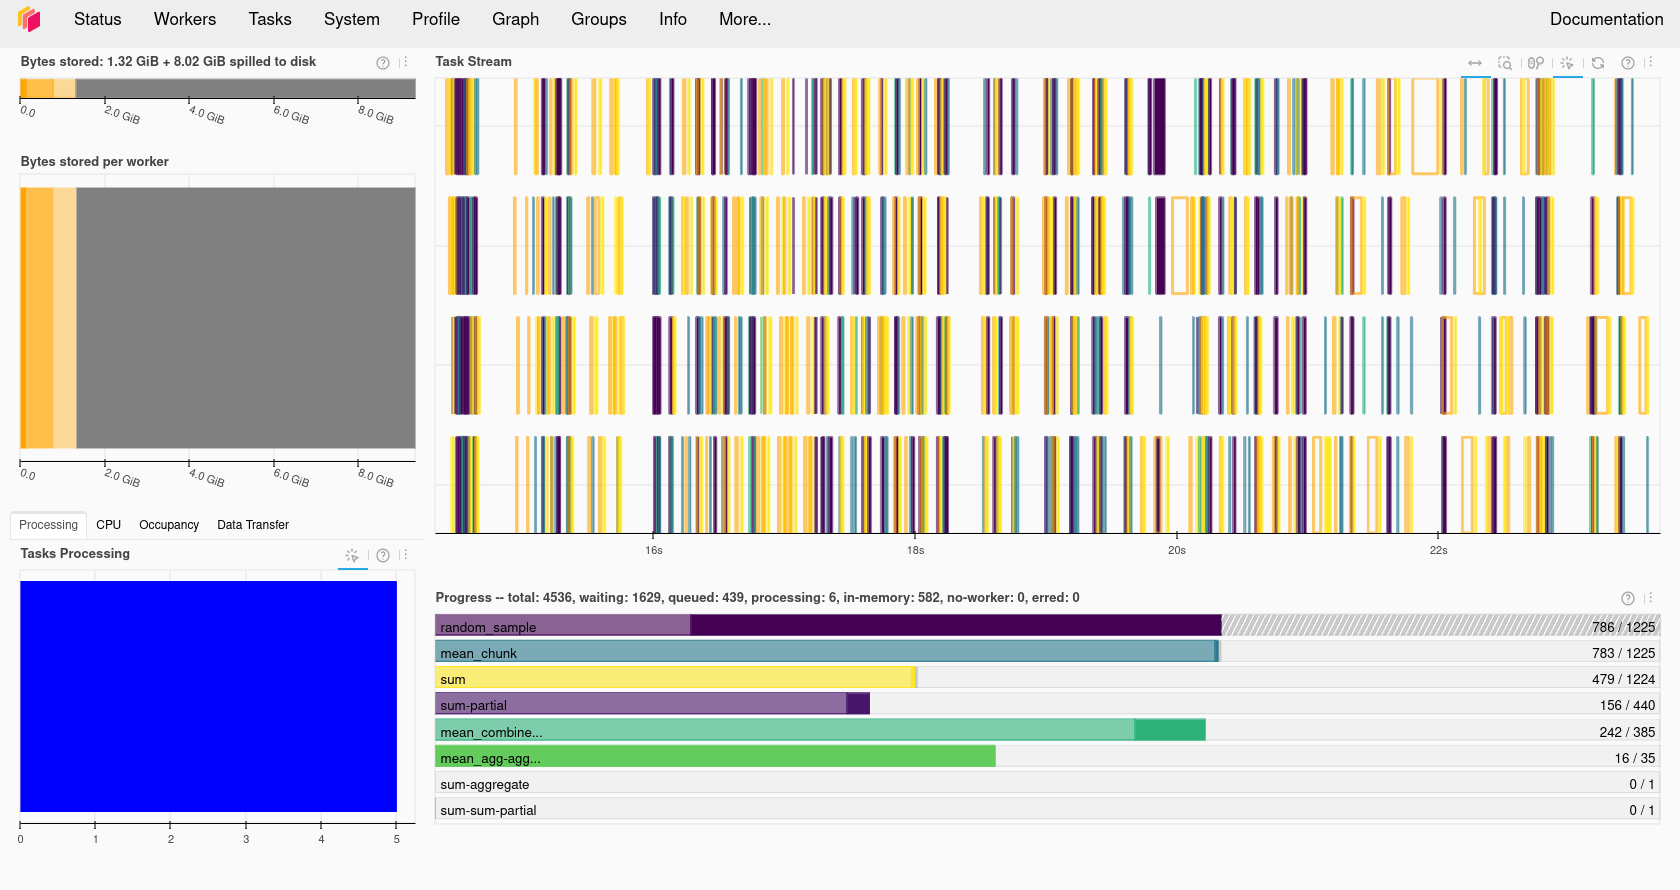Viewport: 1680px width, 890px height.
Task: Click the mean_agg-agg progress bar
Action: click(x=716, y=757)
